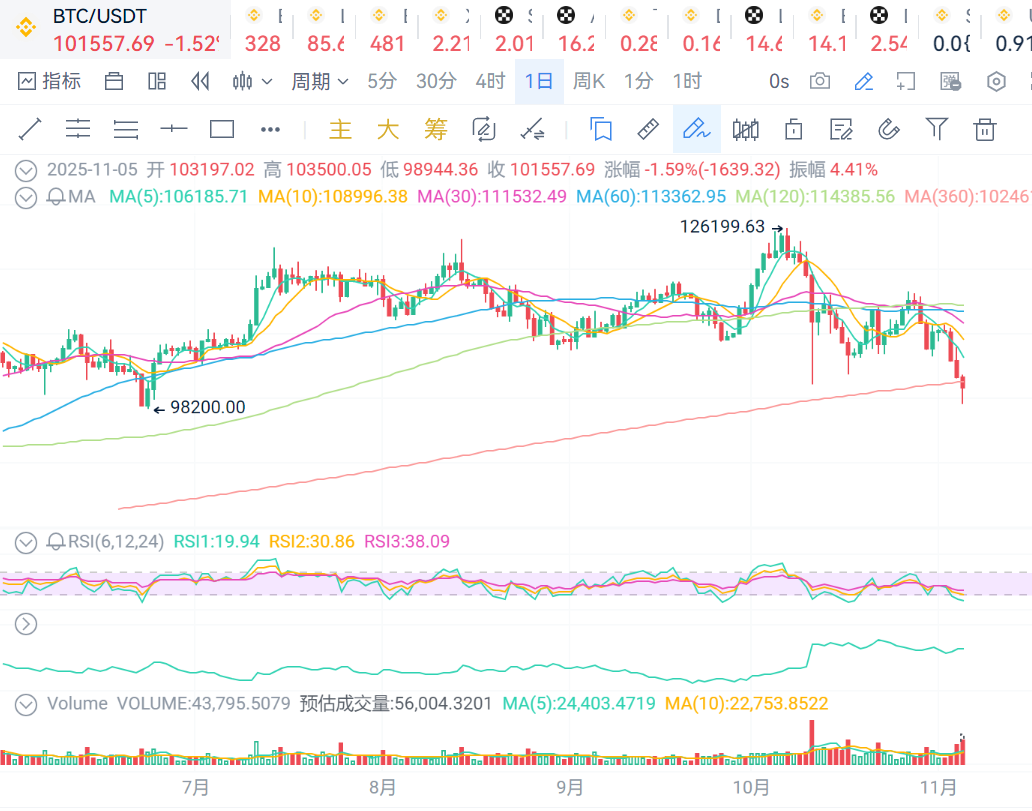Viewport: 1032px width, 811px height.
Task: Open the 周期 period dropdown
Action: [x=319, y=81]
